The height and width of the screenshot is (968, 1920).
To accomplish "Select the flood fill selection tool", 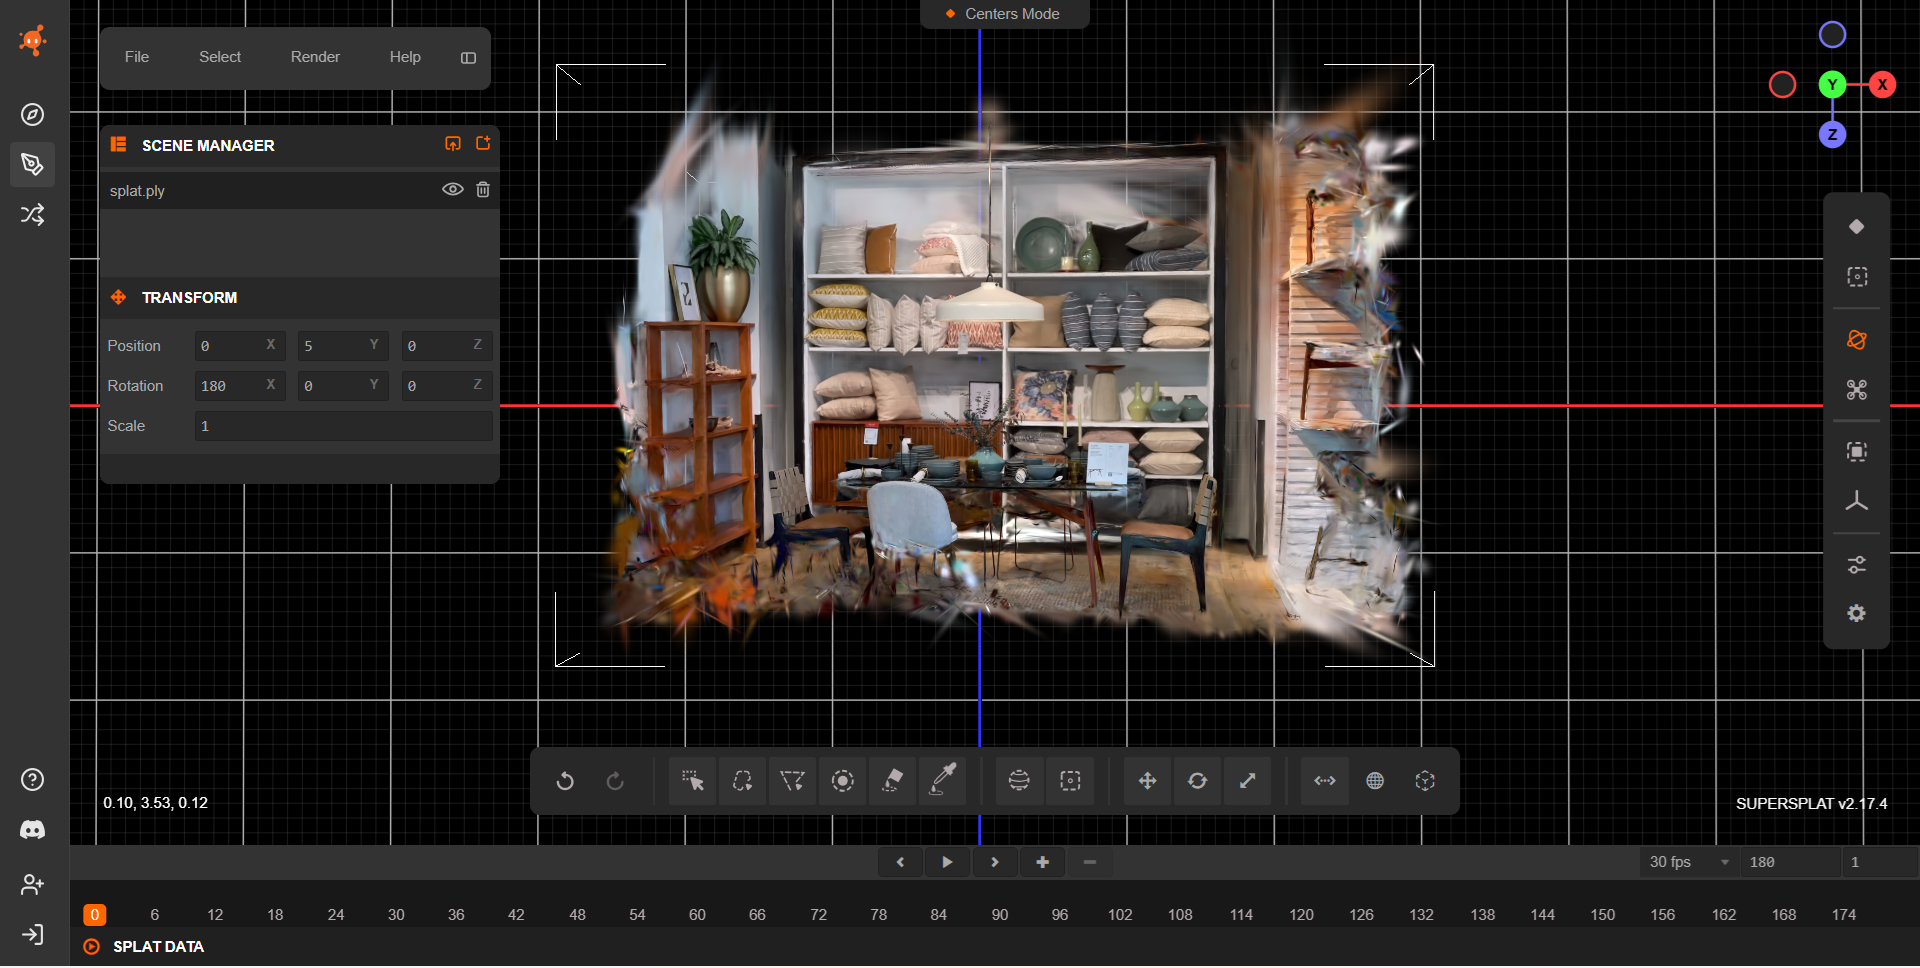I will (892, 781).
